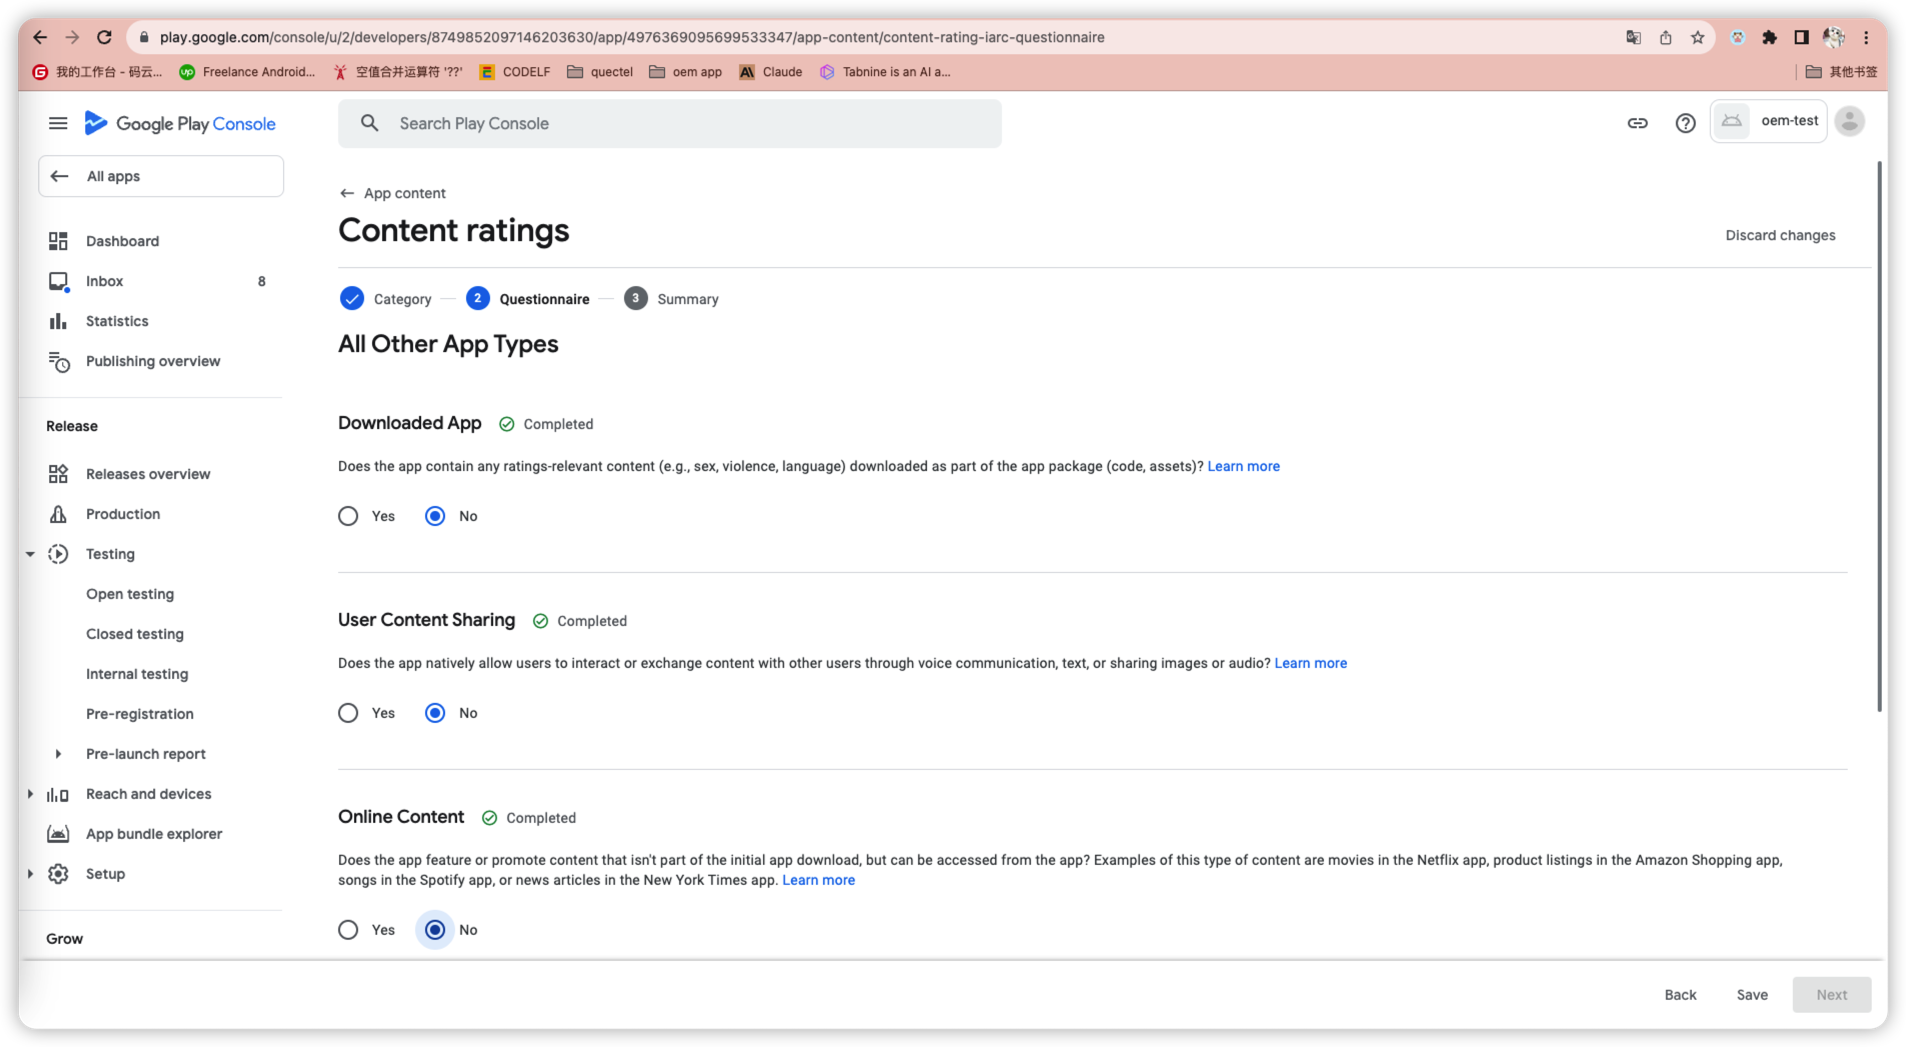Click the Production icon in sidebar

pos(58,514)
